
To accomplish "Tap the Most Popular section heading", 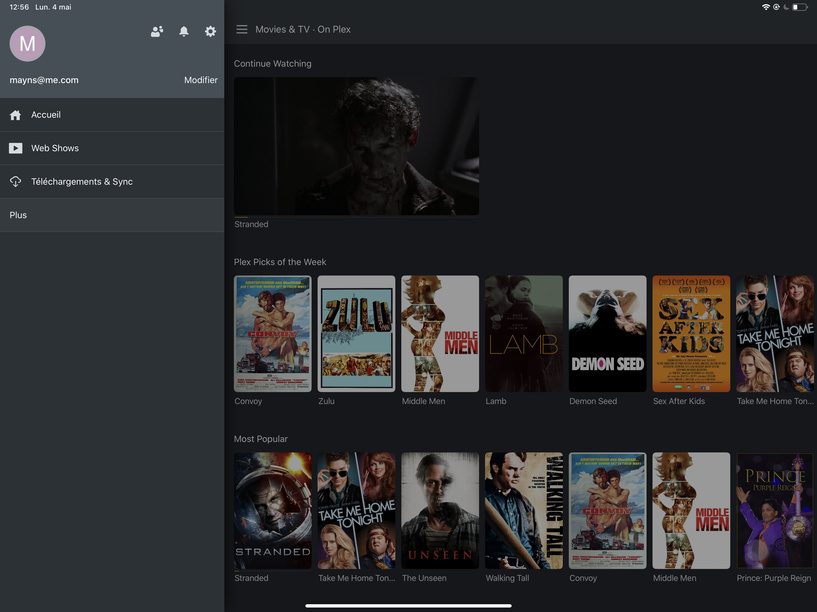I will [261, 439].
